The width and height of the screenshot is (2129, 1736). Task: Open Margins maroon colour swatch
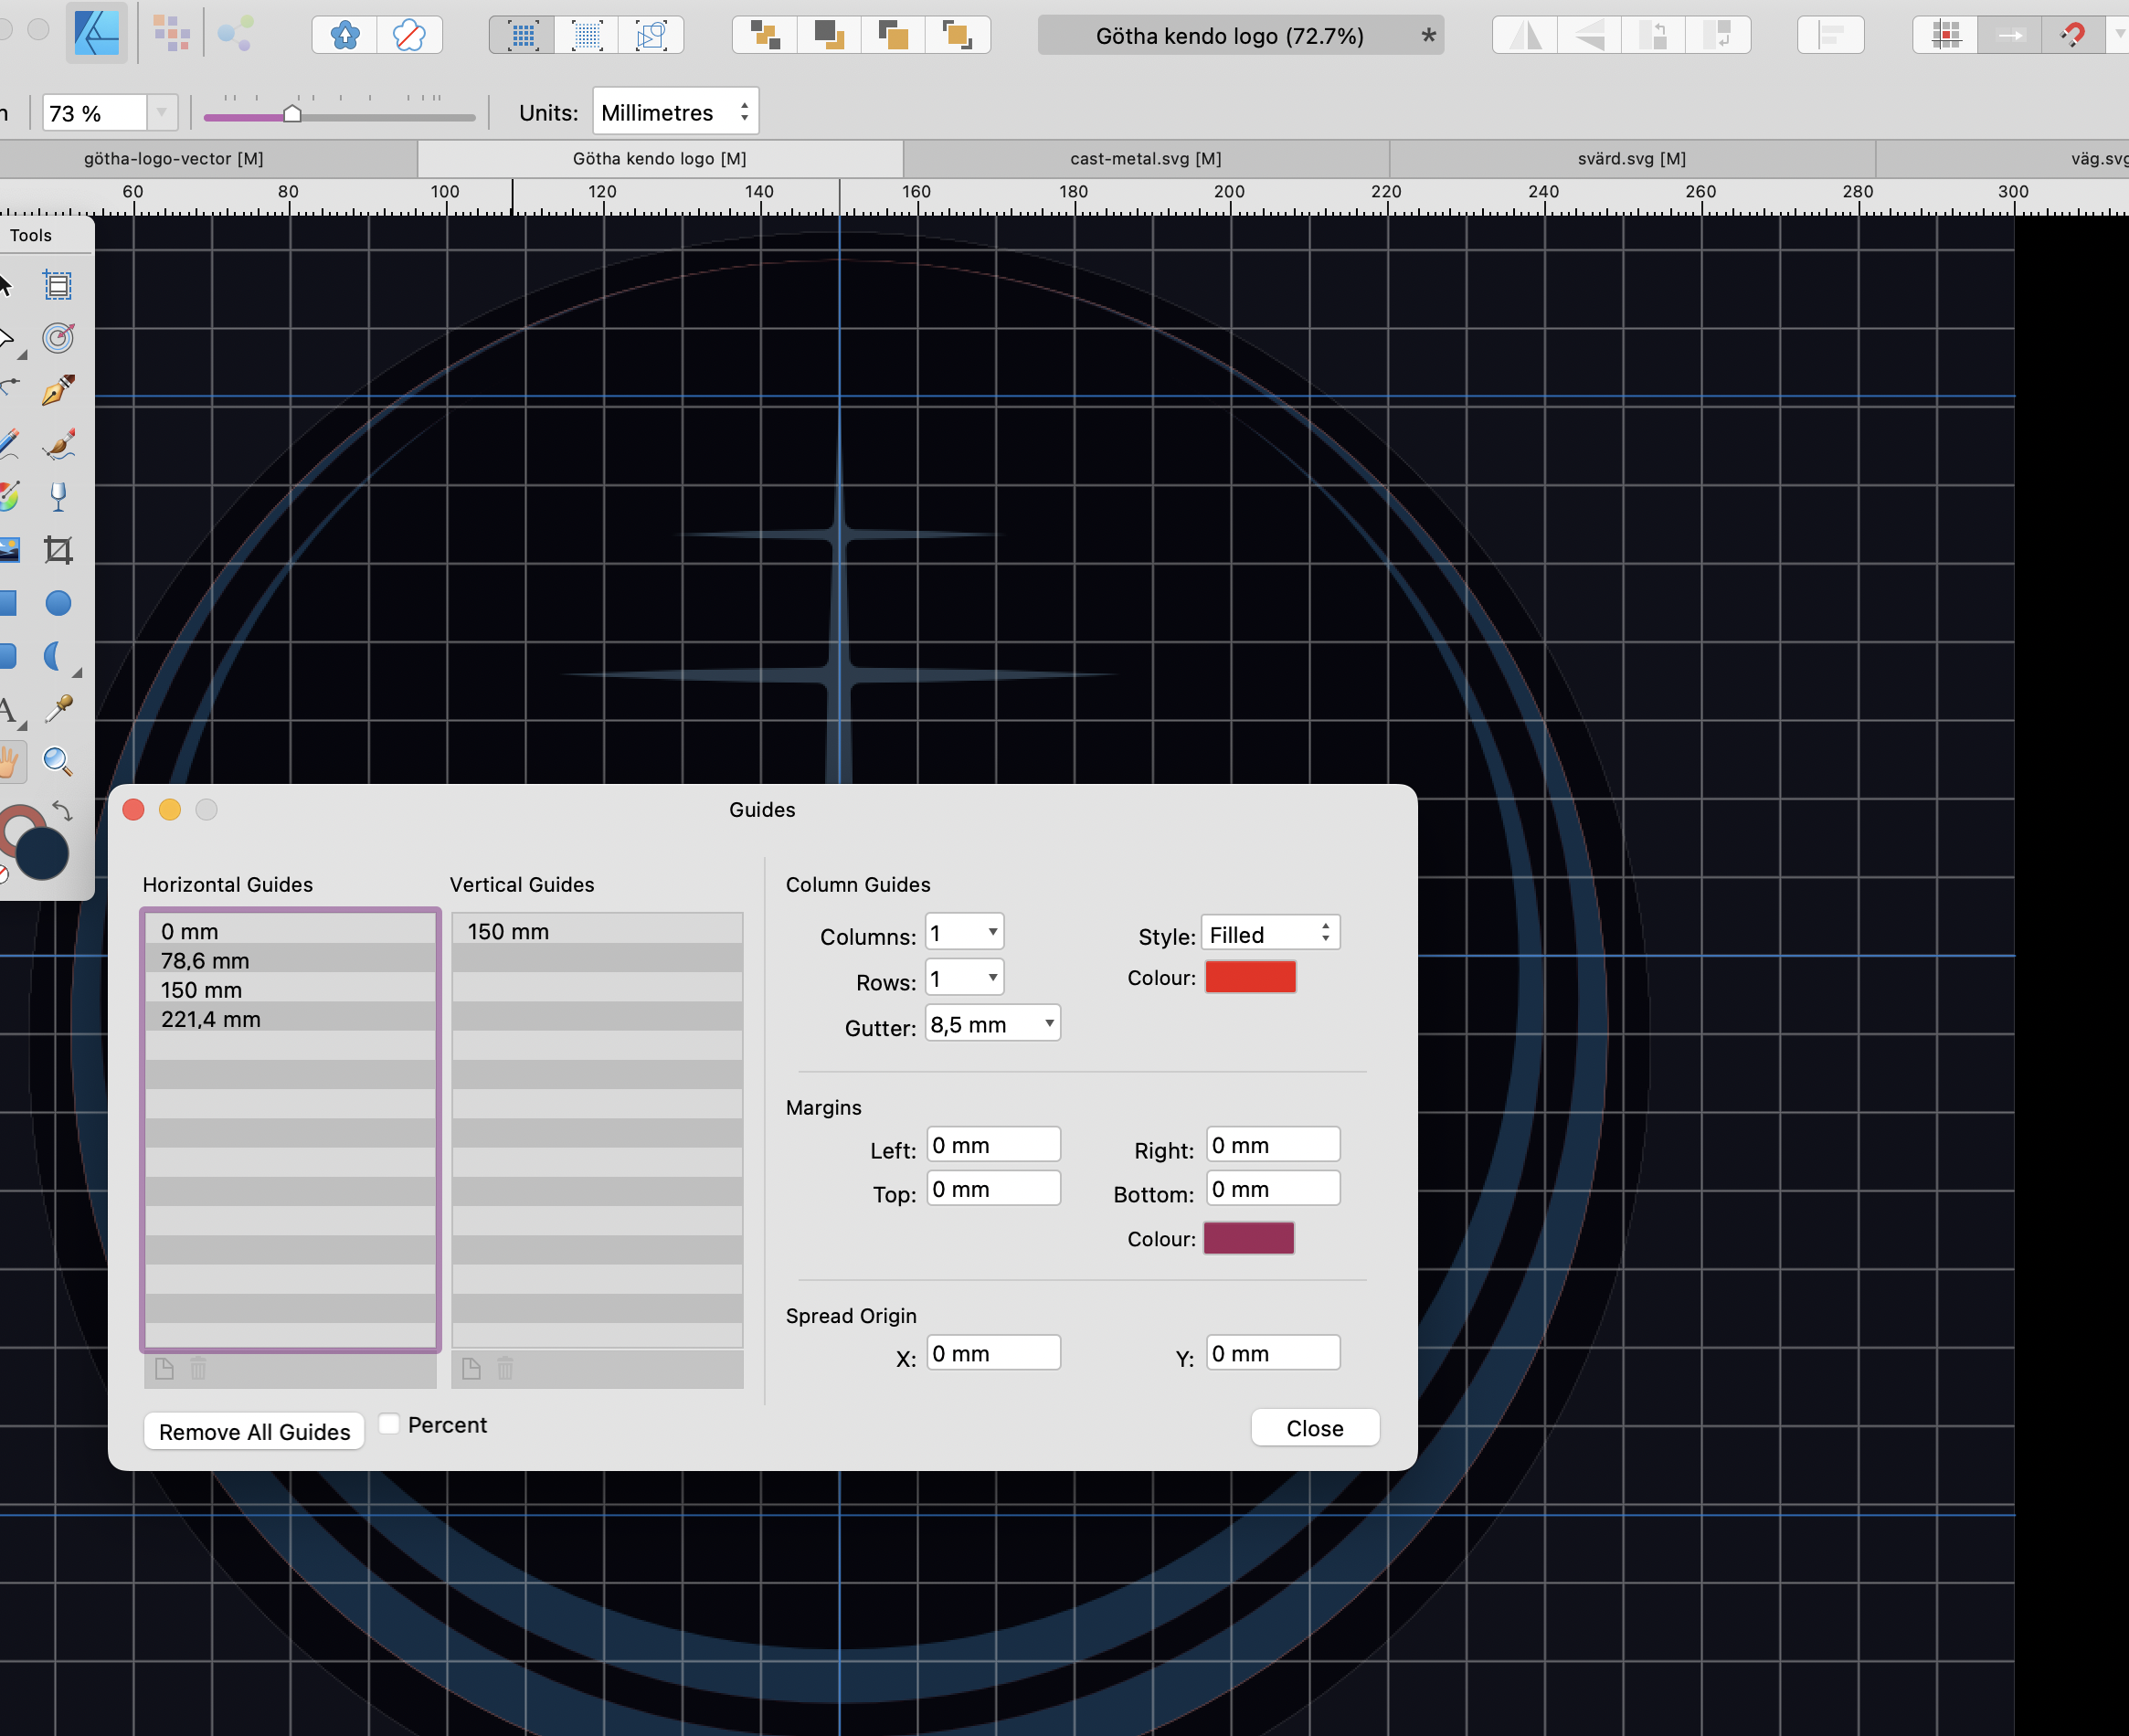(x=1249, y=1238)
